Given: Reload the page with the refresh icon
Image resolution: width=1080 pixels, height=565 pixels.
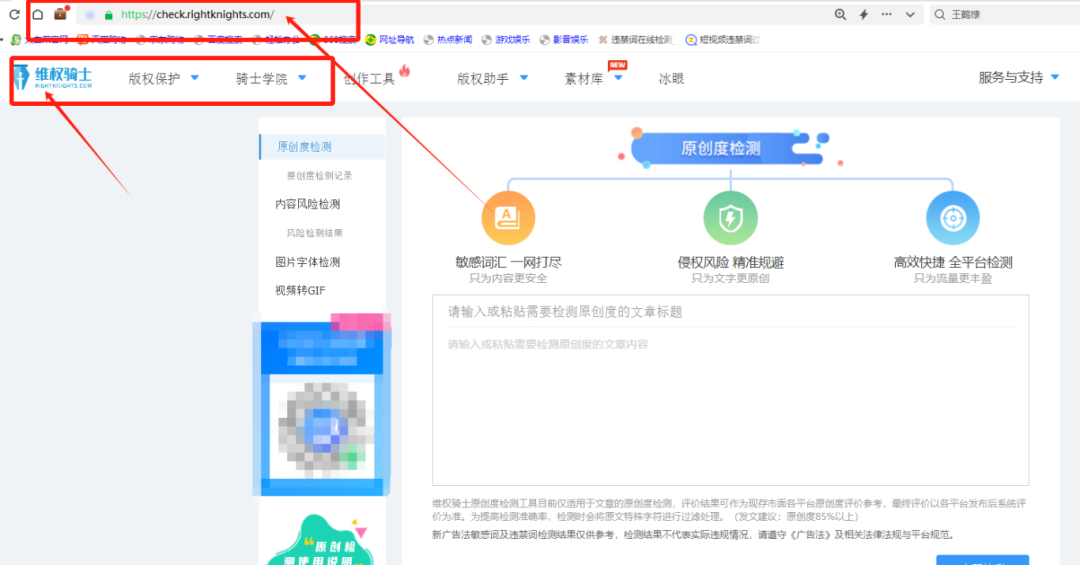Looking at the screenshot, I should tap(14, 14).
